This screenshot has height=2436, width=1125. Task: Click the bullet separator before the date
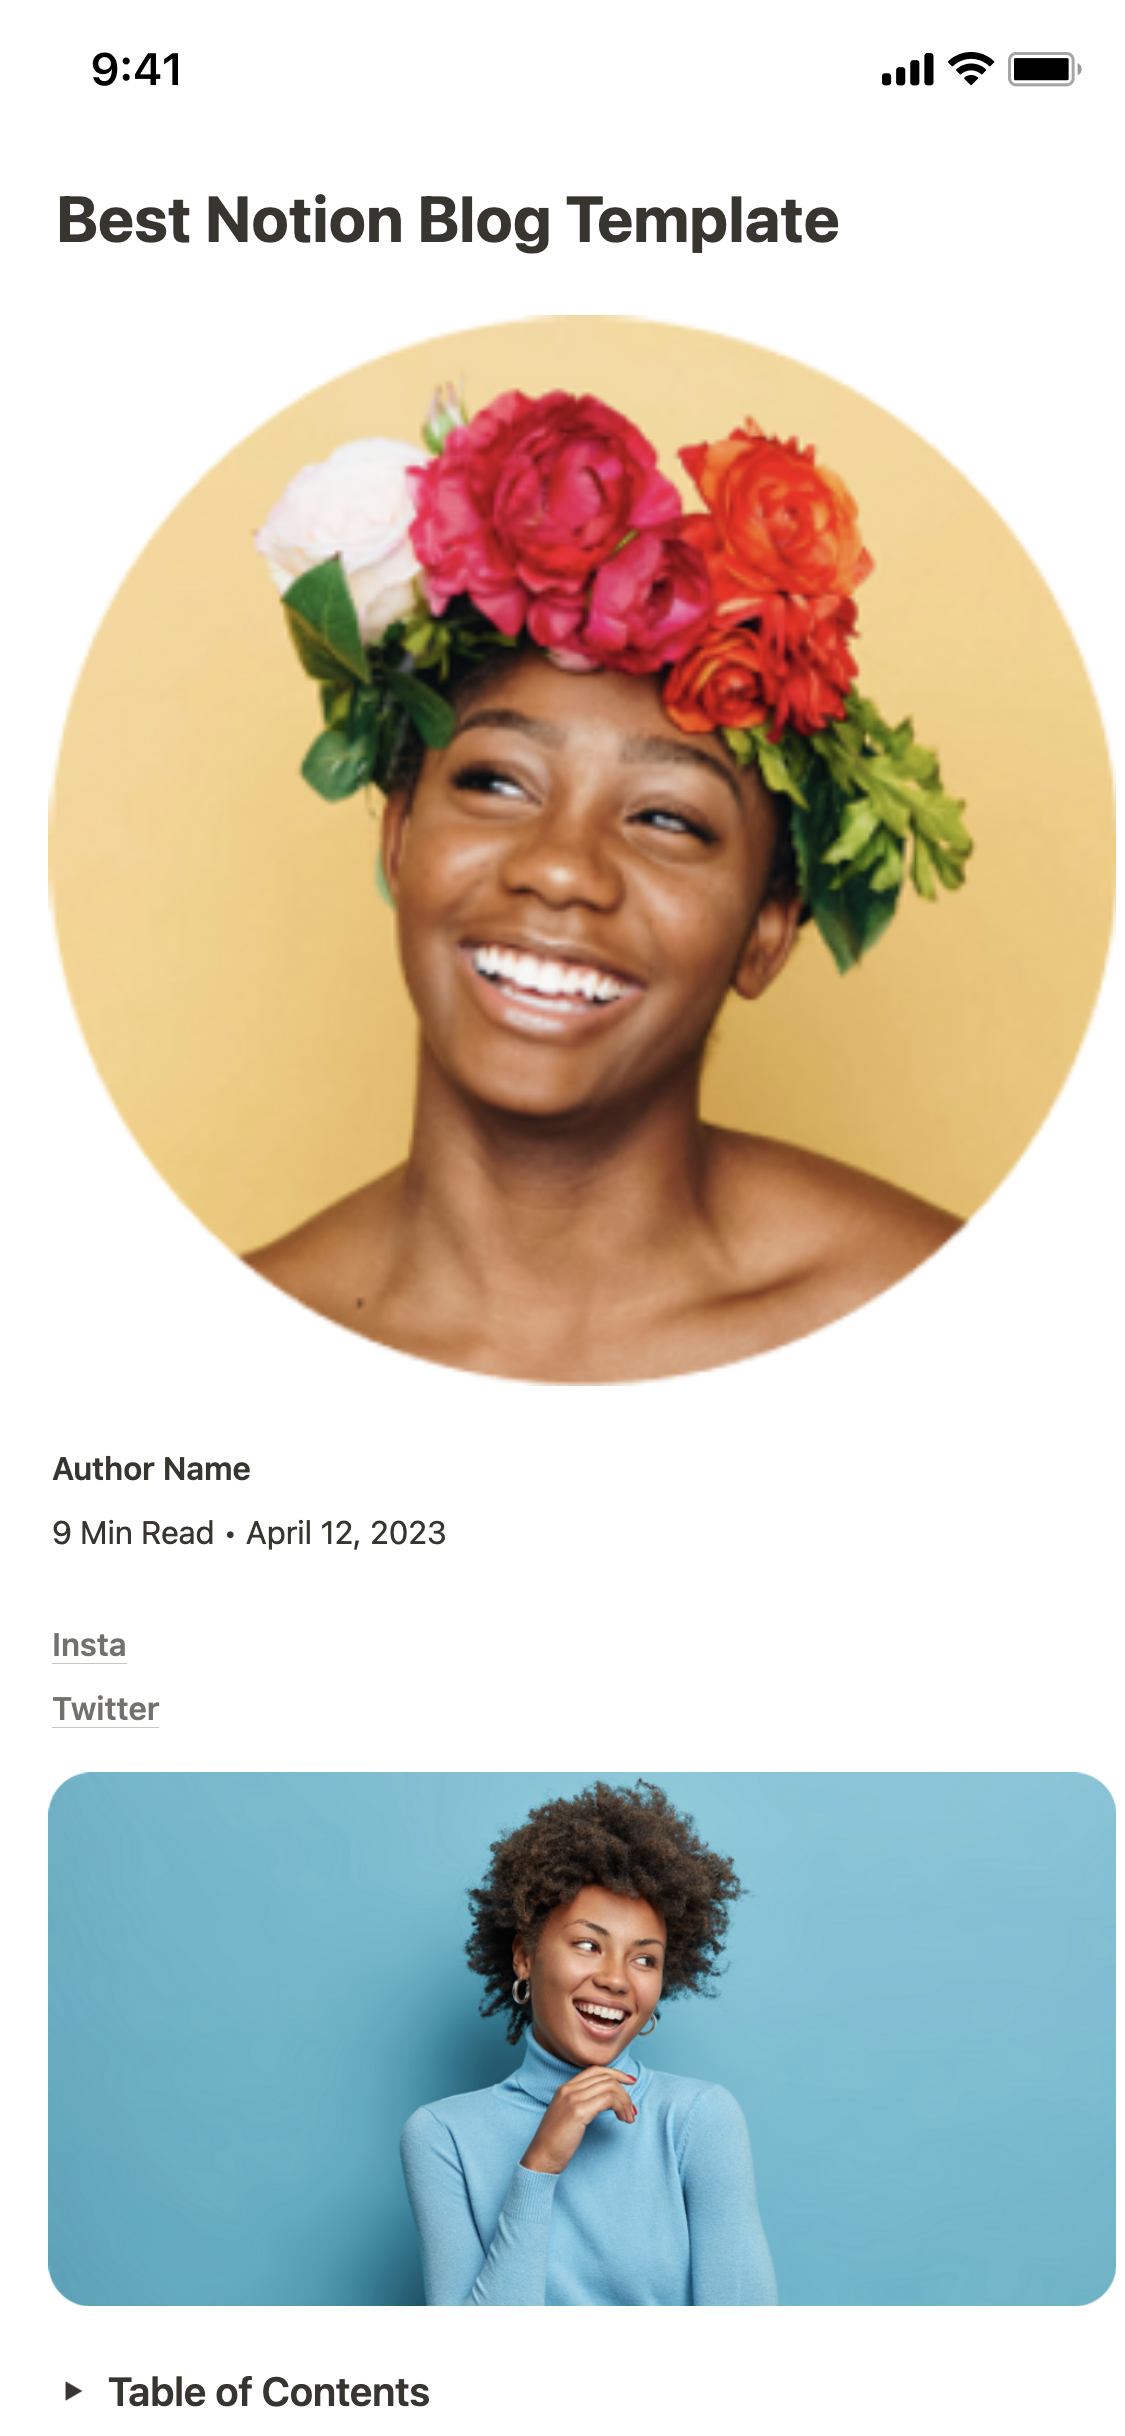[x=230, y=1535]
